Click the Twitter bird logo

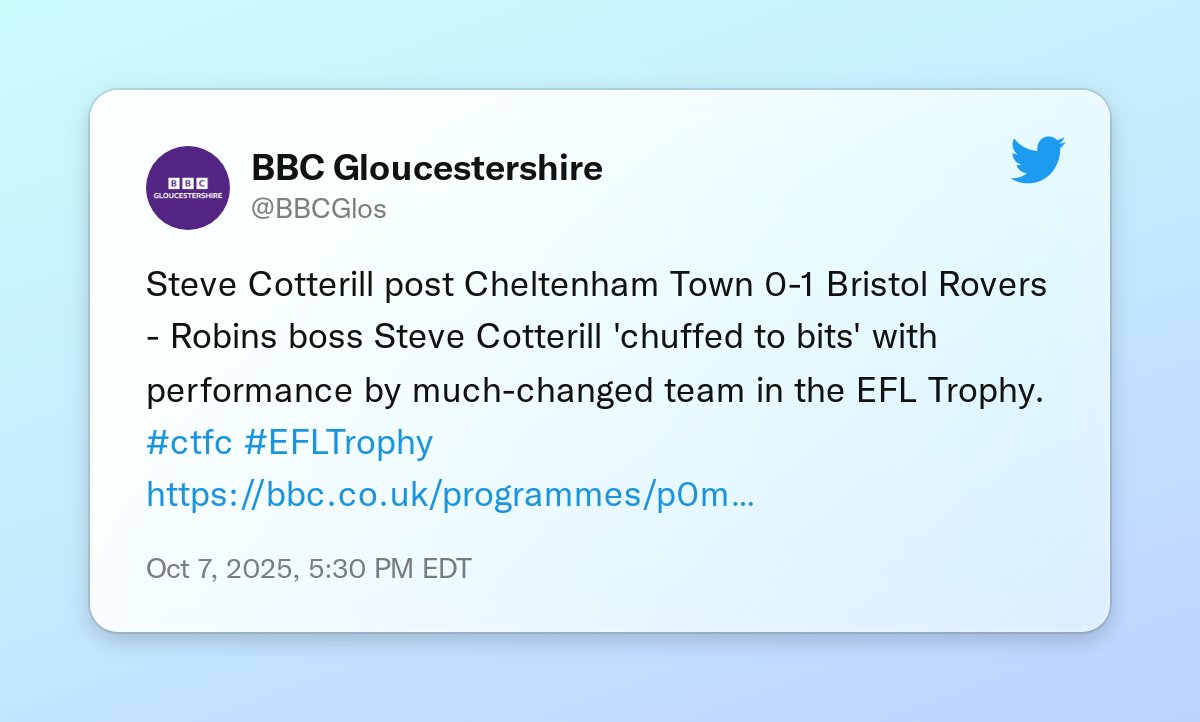tap(1037, 160)
